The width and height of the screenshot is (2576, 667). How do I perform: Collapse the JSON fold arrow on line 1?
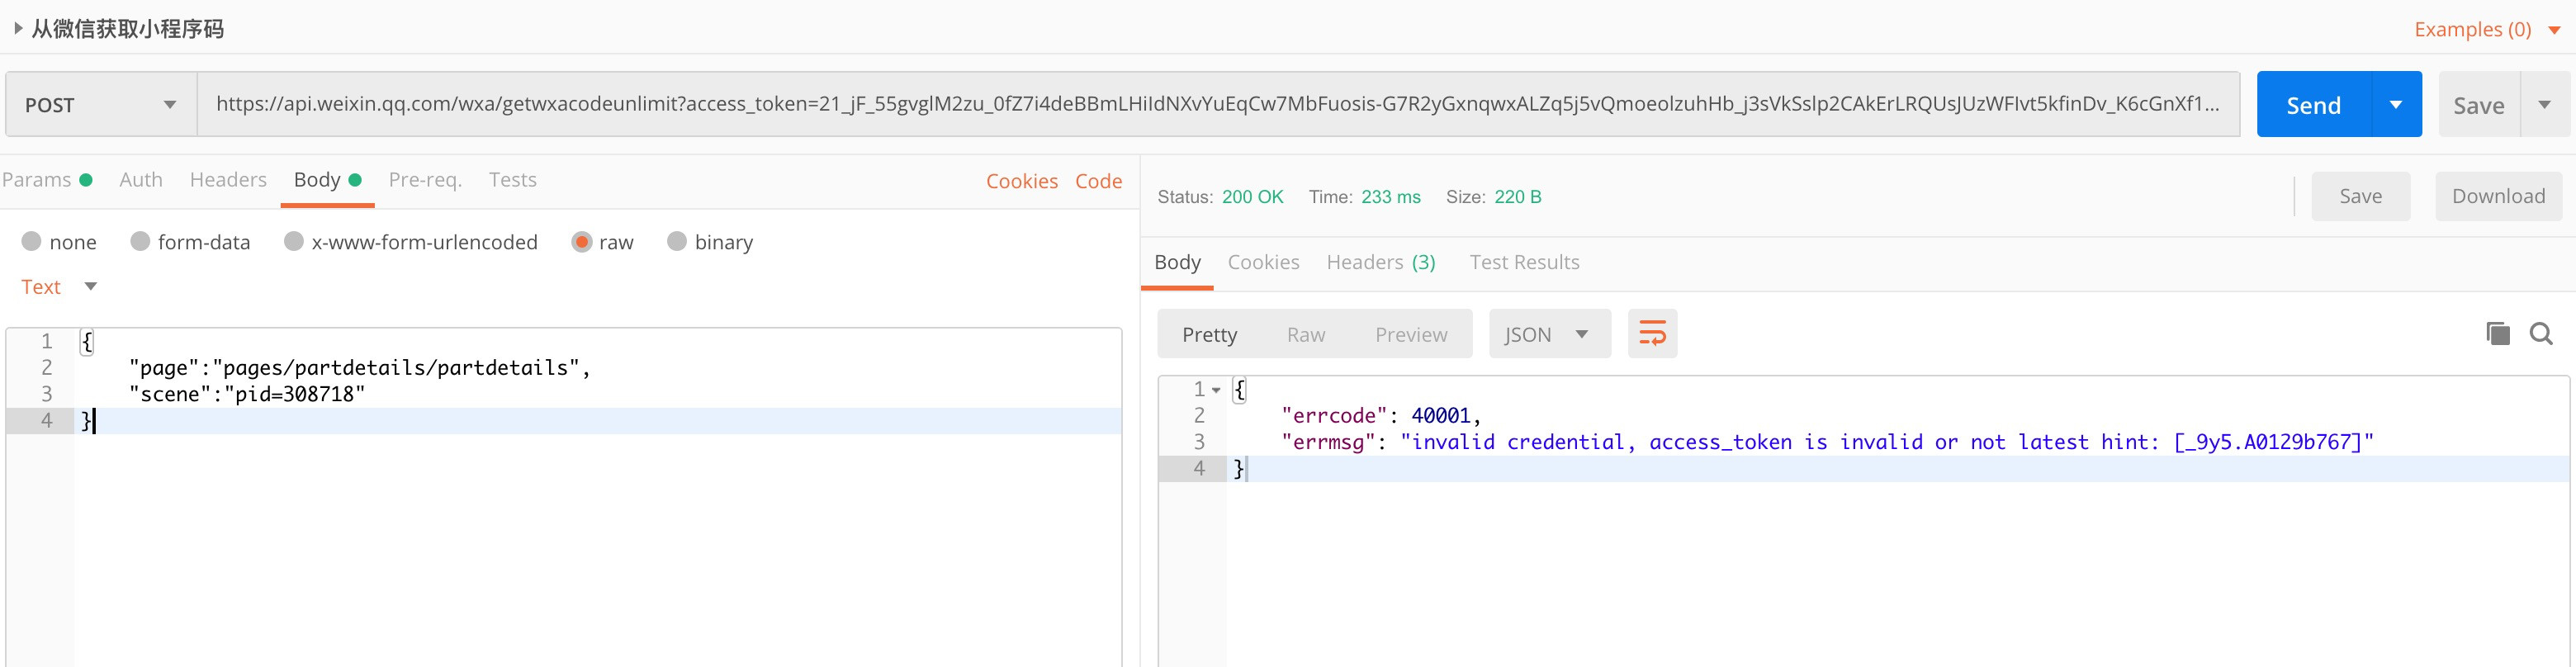[1216, 390]
